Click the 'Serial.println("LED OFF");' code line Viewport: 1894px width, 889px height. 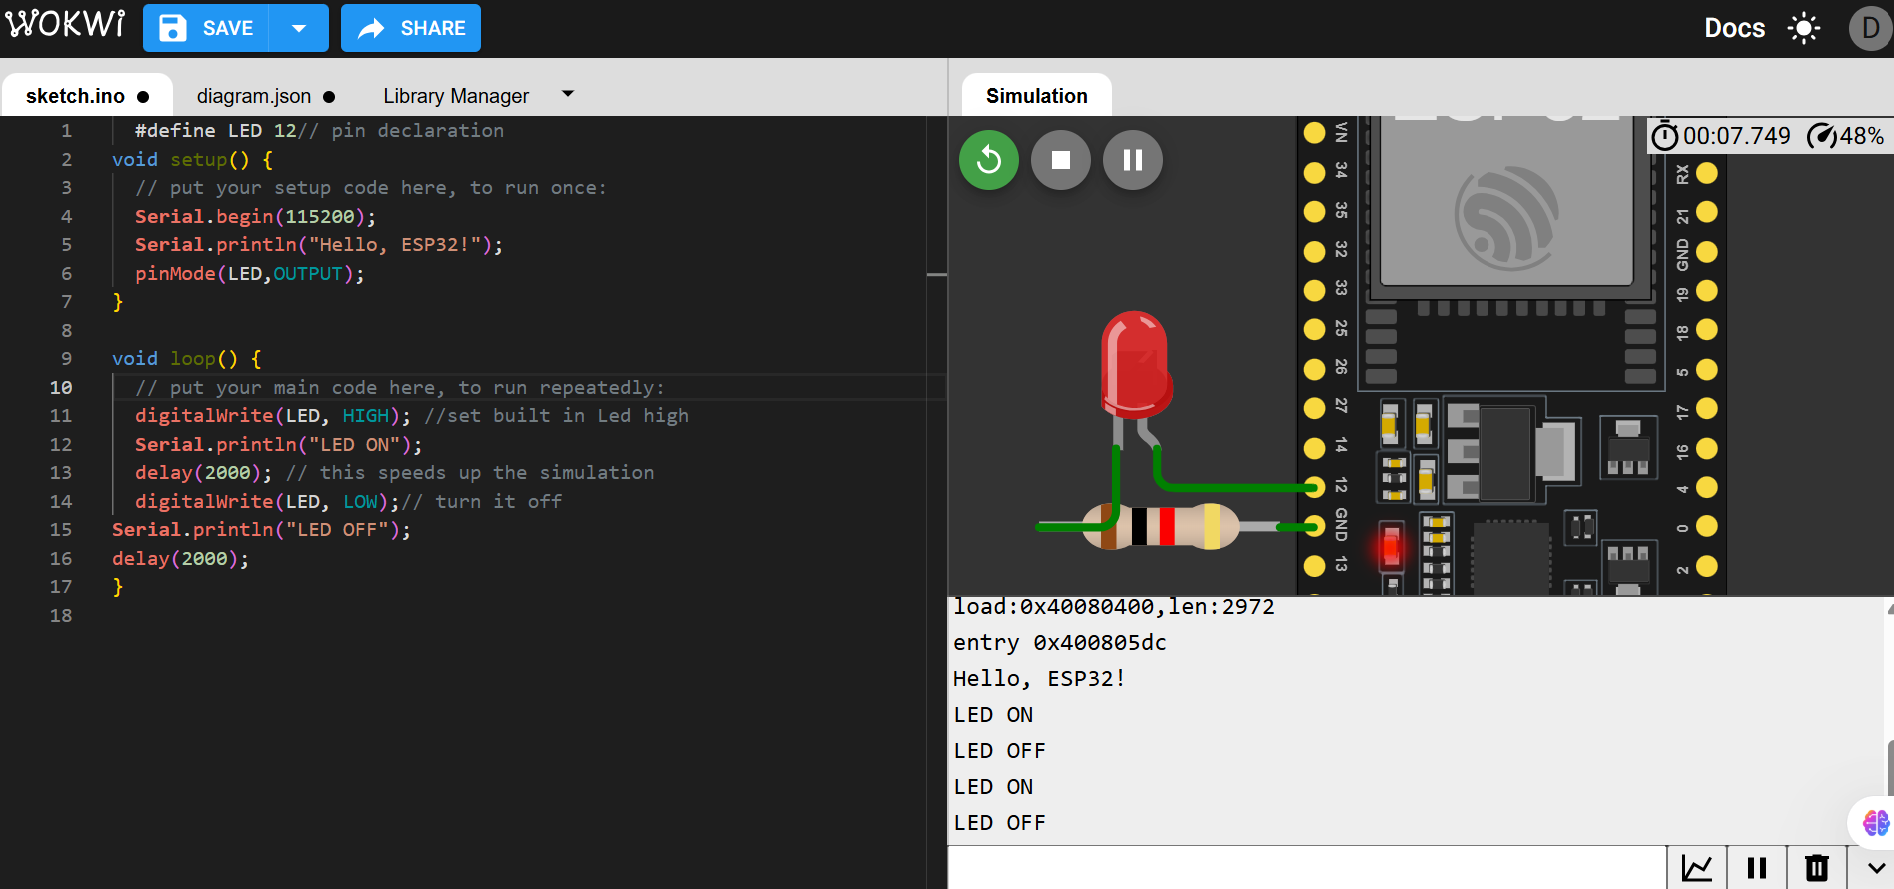(x=261, y=530)
